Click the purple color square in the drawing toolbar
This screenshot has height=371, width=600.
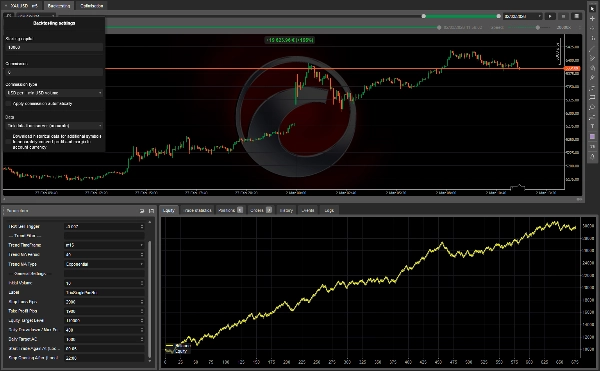(592, 137)
